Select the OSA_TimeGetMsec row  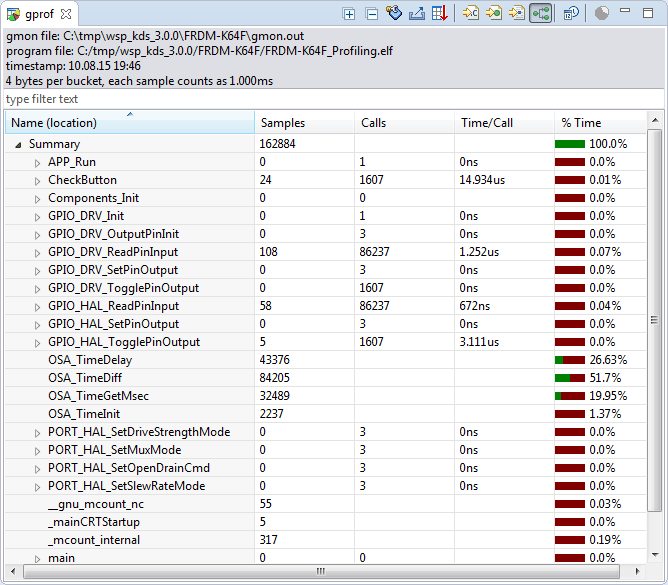pyautogui.click(x=325, y=396)
